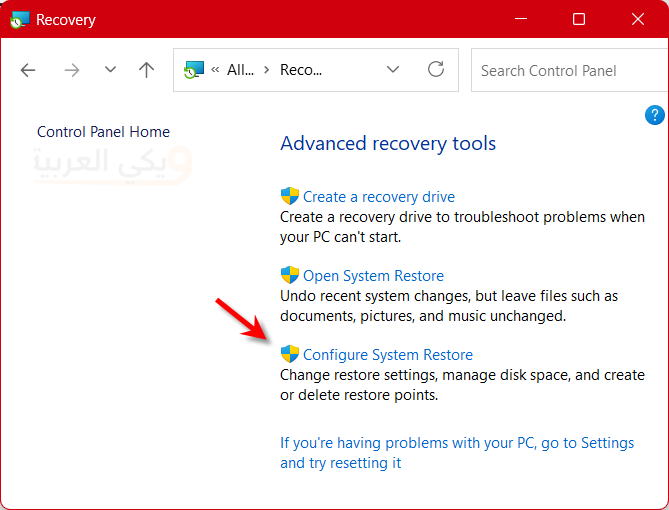Screen dimensions: 669x510
Task: Open the address bar history dropdown
Action: tap(393, 69)
